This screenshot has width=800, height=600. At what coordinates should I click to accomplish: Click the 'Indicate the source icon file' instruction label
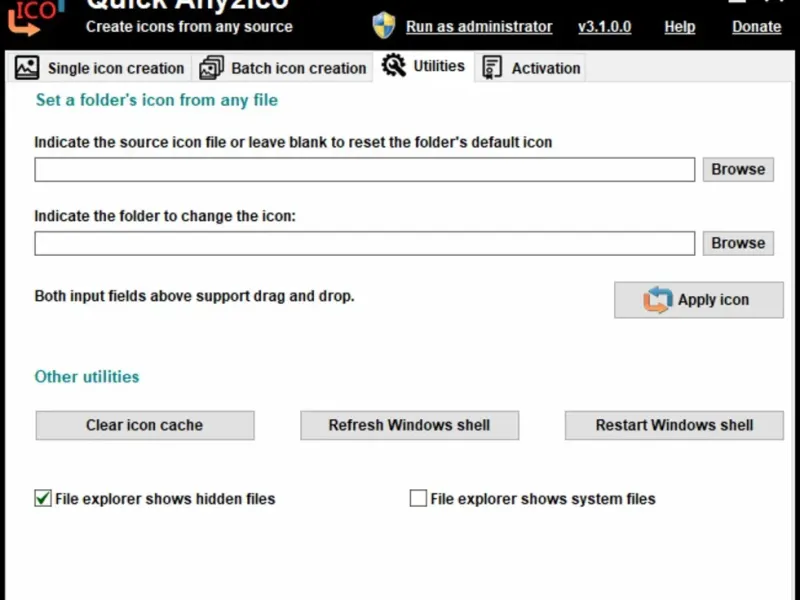coord(293,142)
